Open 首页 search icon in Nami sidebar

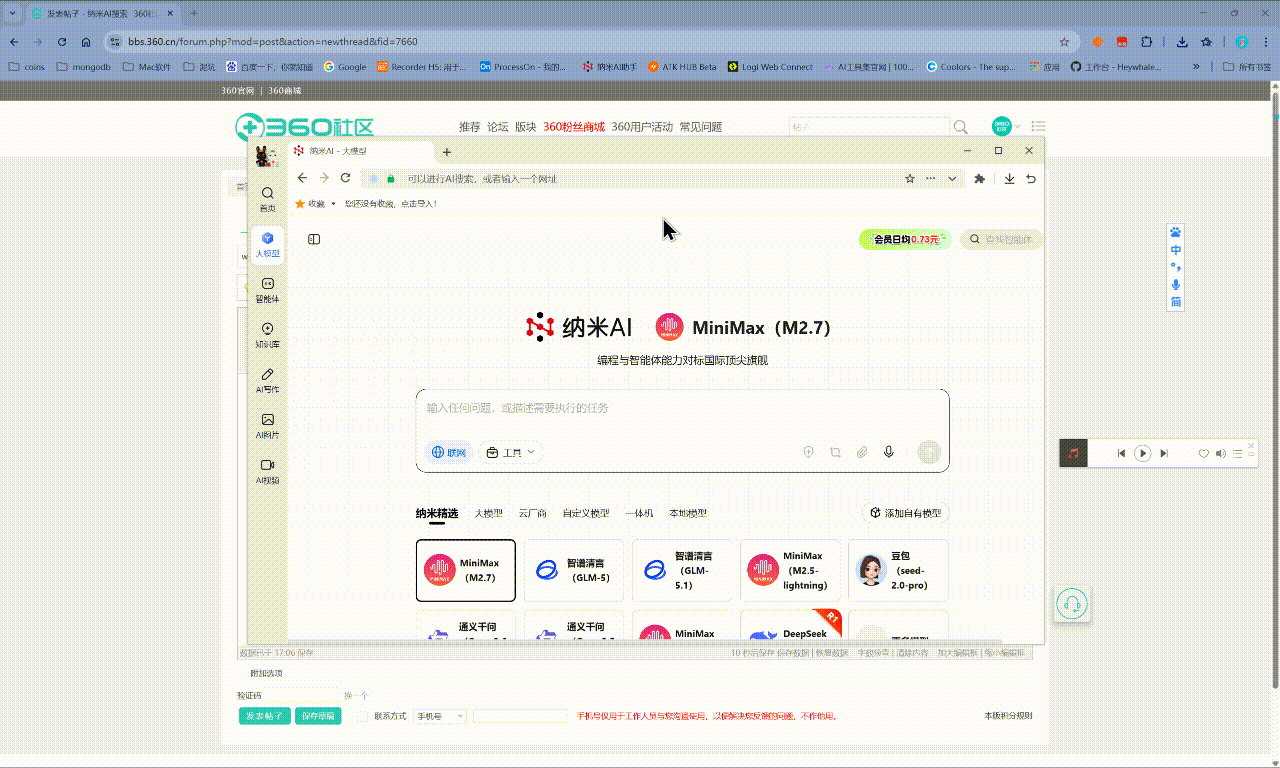pos(267,198)
